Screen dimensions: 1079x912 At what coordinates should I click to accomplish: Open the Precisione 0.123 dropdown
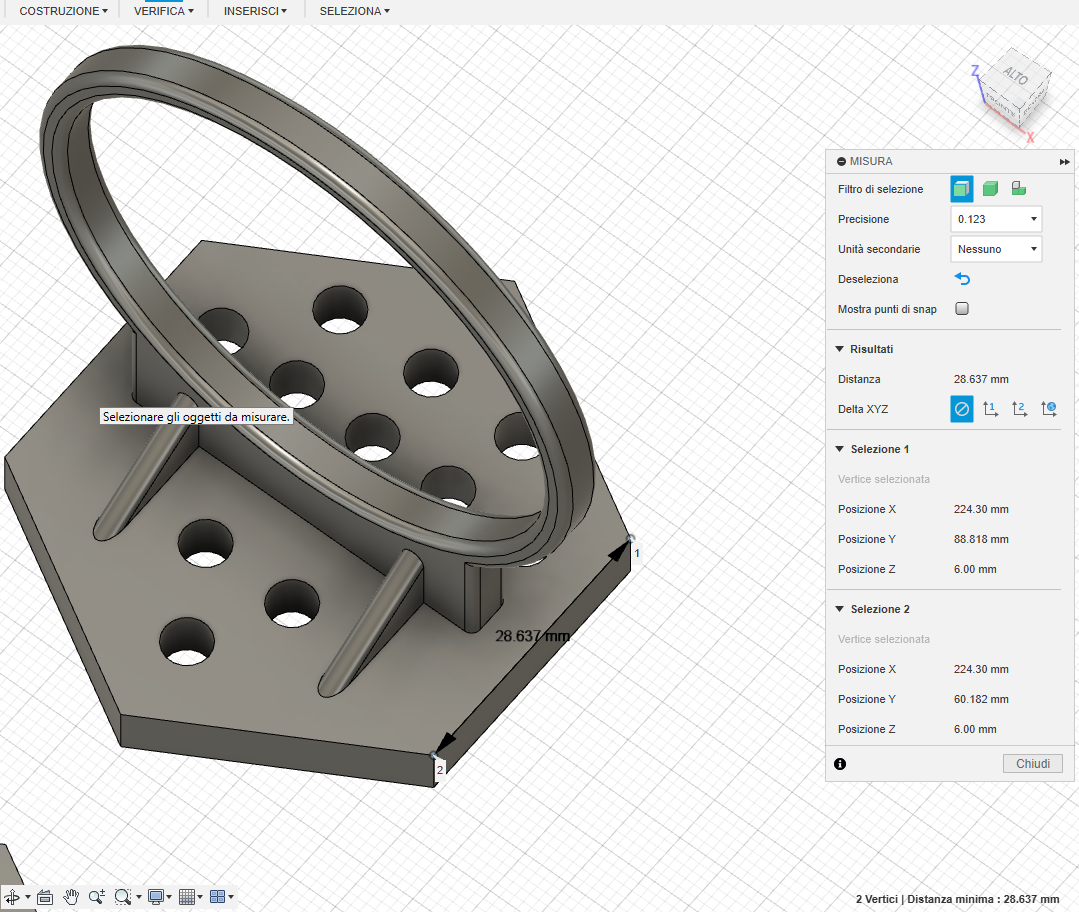click(995, 218)
